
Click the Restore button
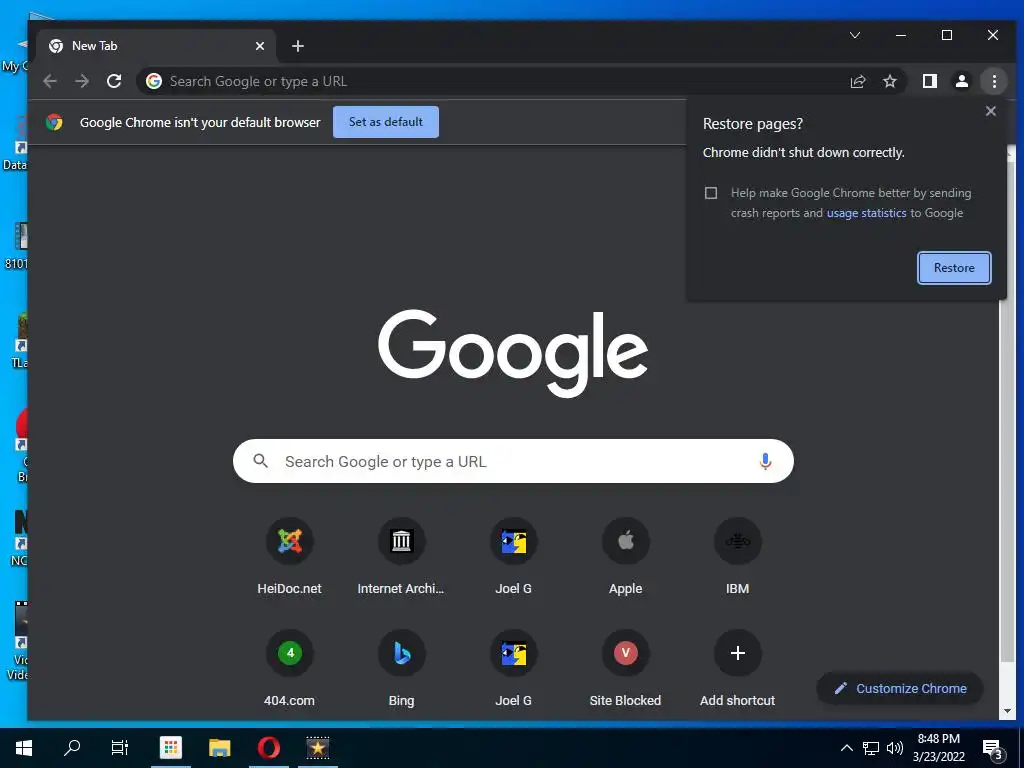pos(954,268)
